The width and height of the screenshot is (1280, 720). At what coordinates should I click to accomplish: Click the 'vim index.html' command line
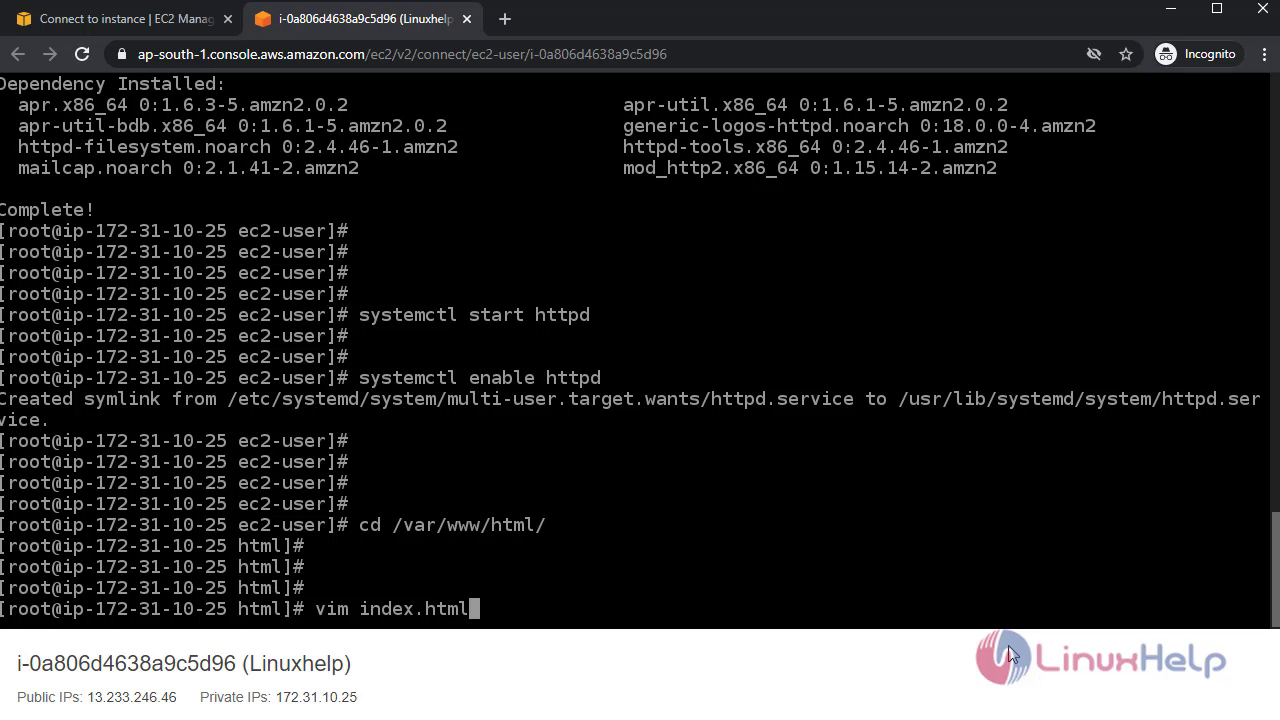tap(240, 608)
